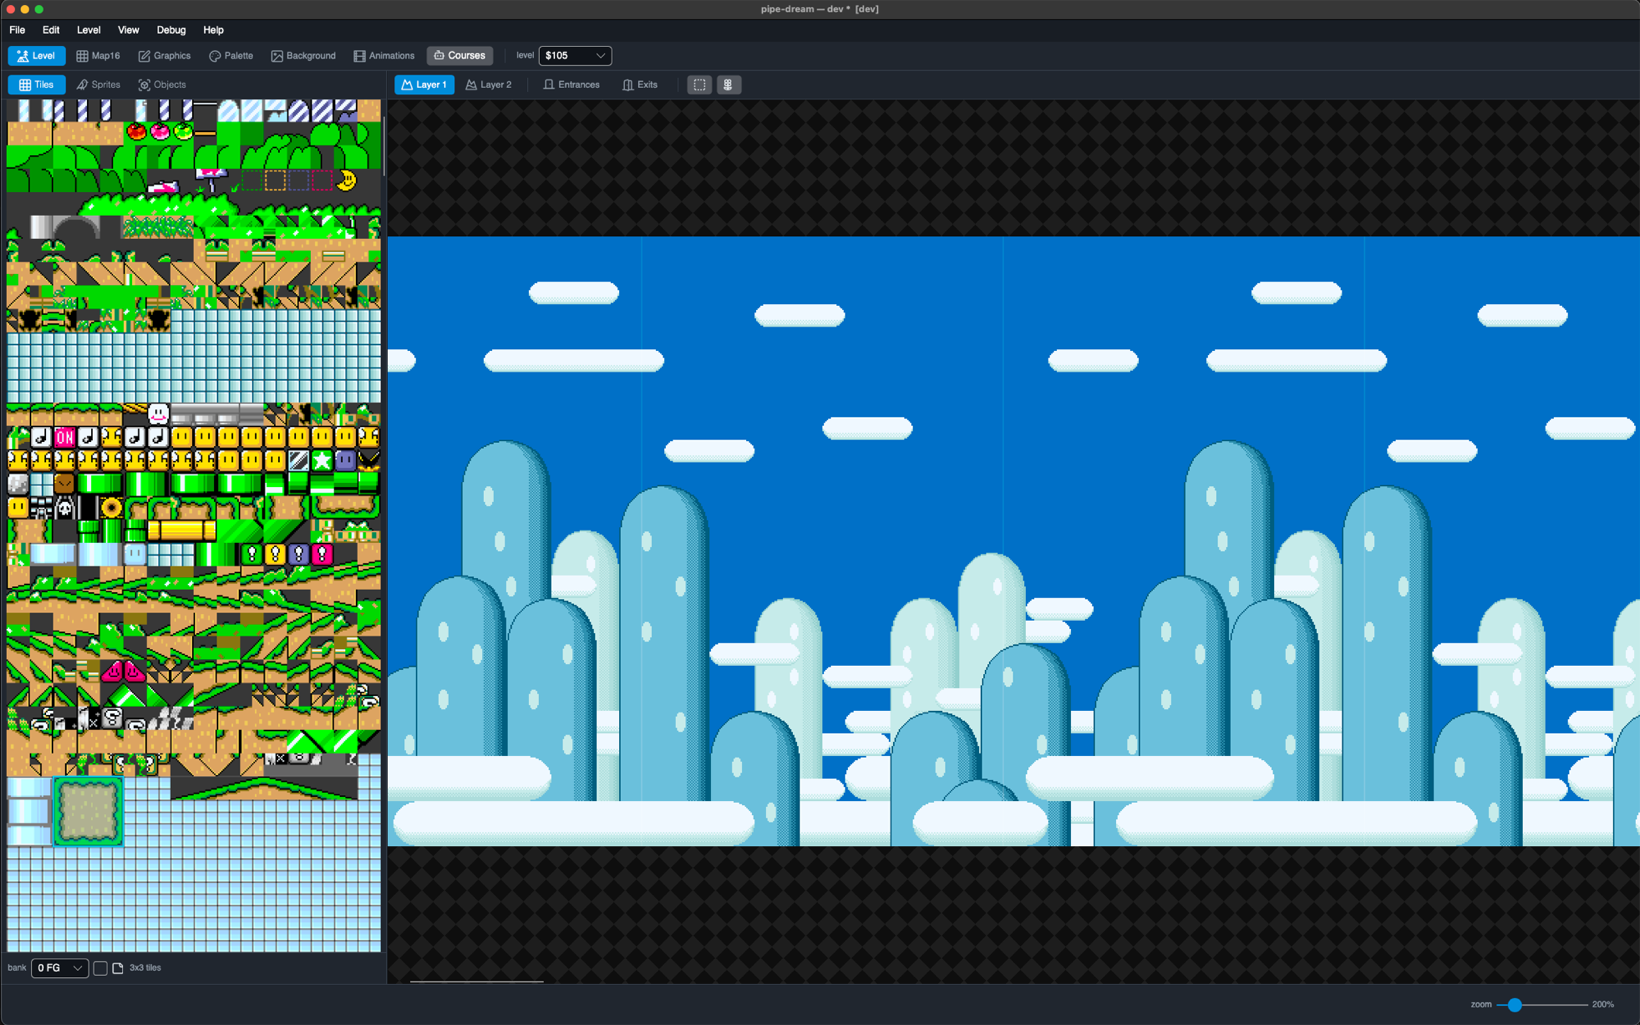1640x1025 pixels.
Task: Open the bank 0 FG dropdown
Action: [x=59, y=968]
